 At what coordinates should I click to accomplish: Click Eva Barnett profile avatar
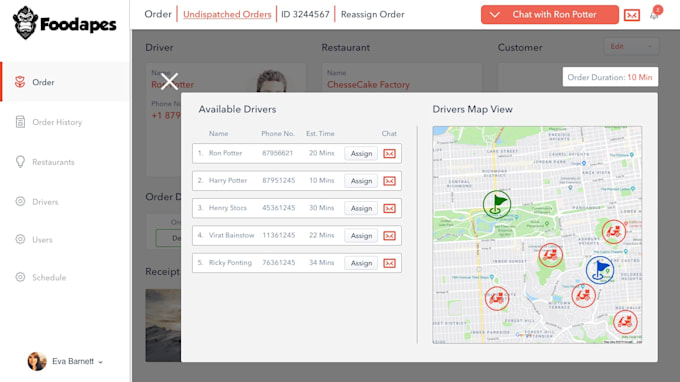tap(37, 361)
